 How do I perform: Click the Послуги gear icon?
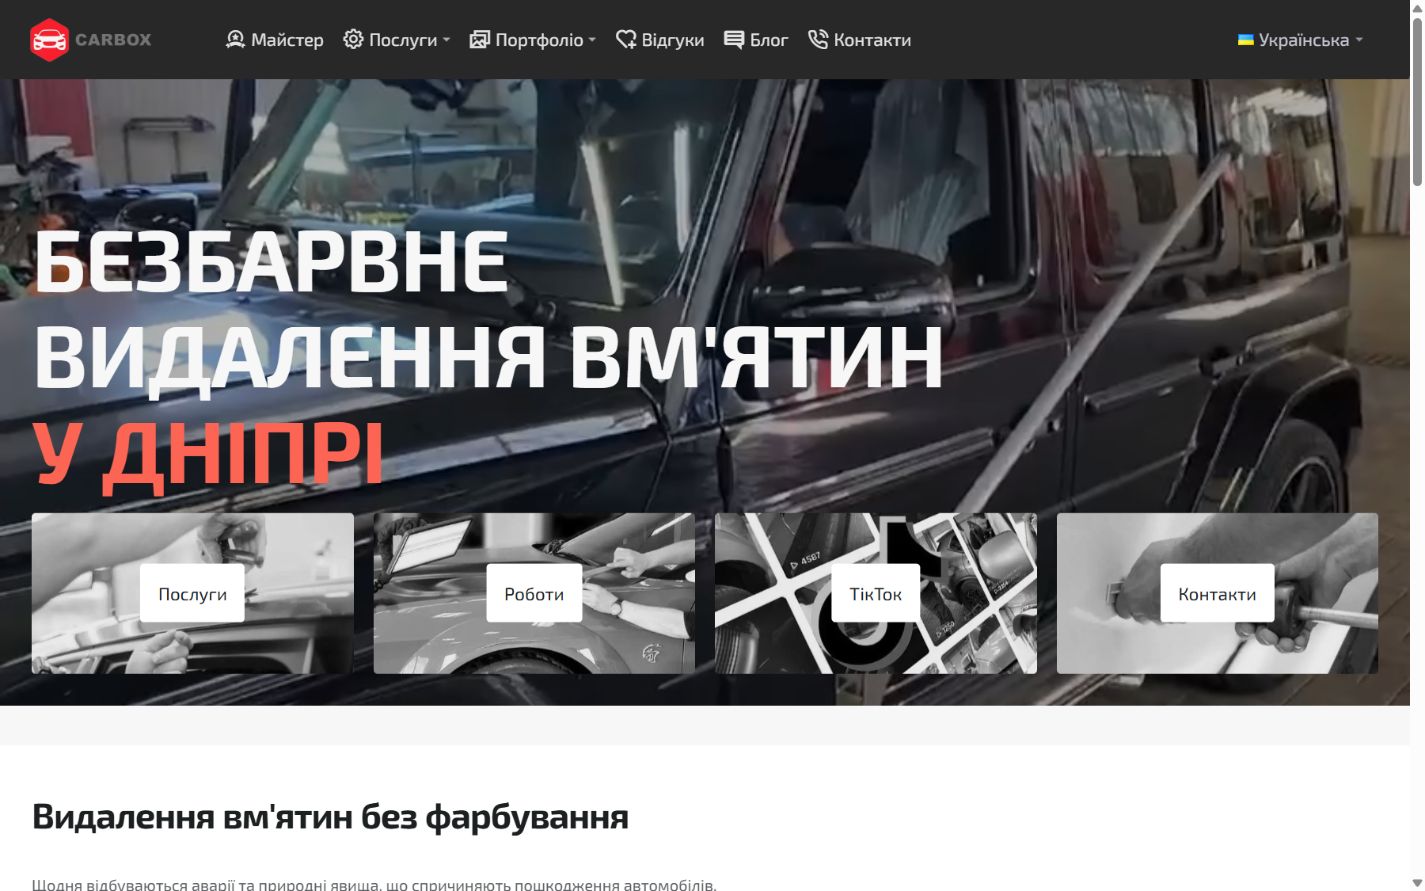pos(353,40)
